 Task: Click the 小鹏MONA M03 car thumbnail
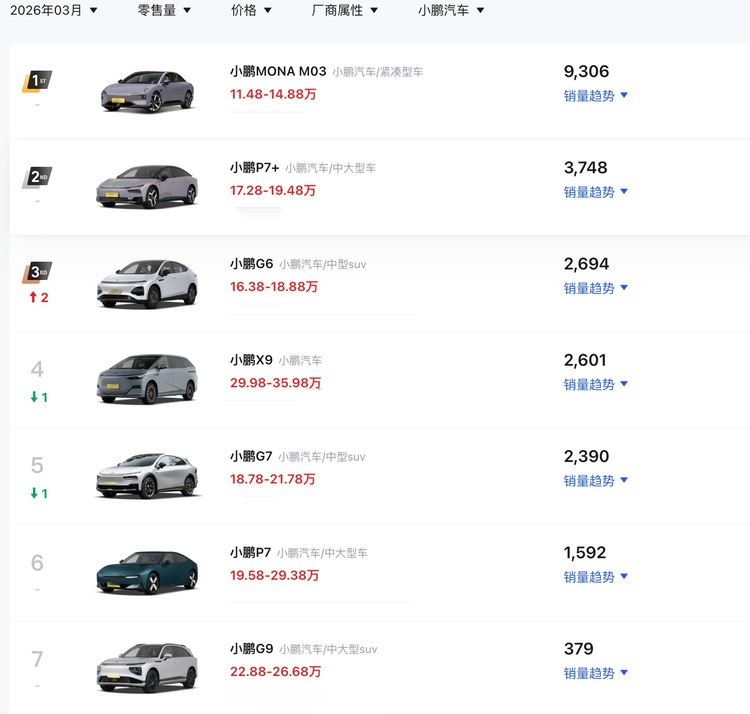click(147, 91)
